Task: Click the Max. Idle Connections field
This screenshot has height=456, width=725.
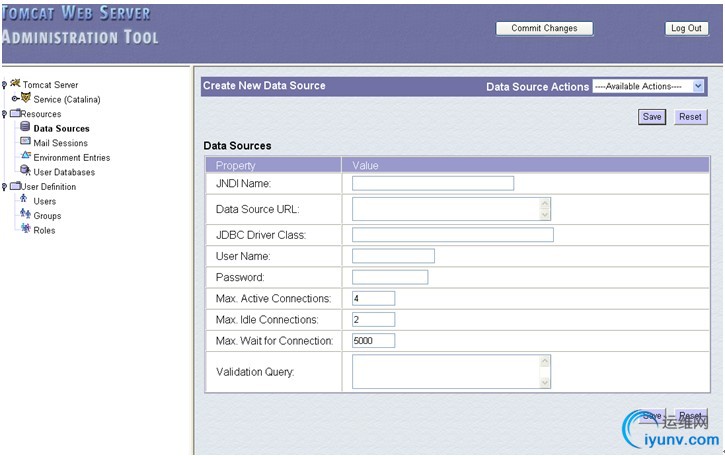Action: [373, 320]
